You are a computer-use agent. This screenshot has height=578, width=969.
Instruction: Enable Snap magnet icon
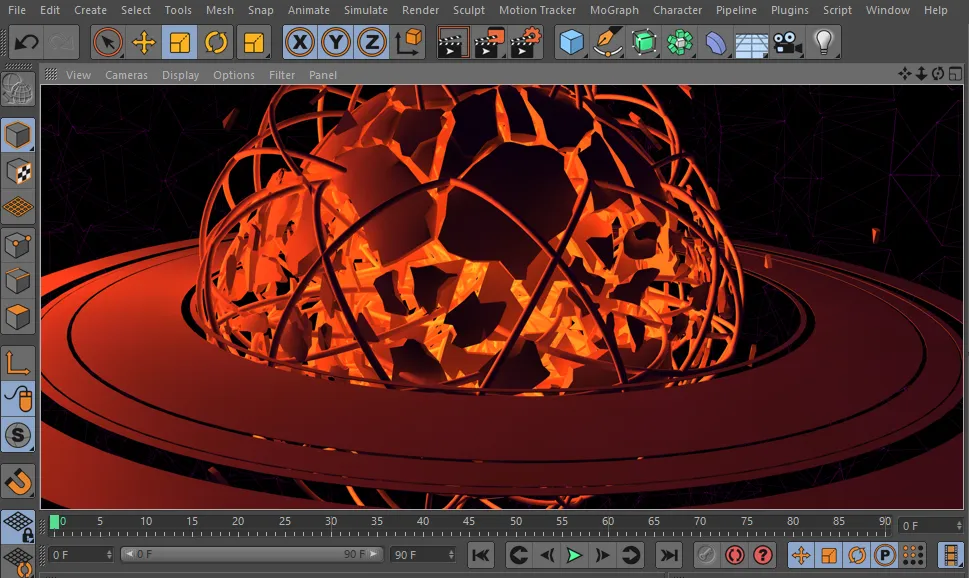tap(18, 481)
